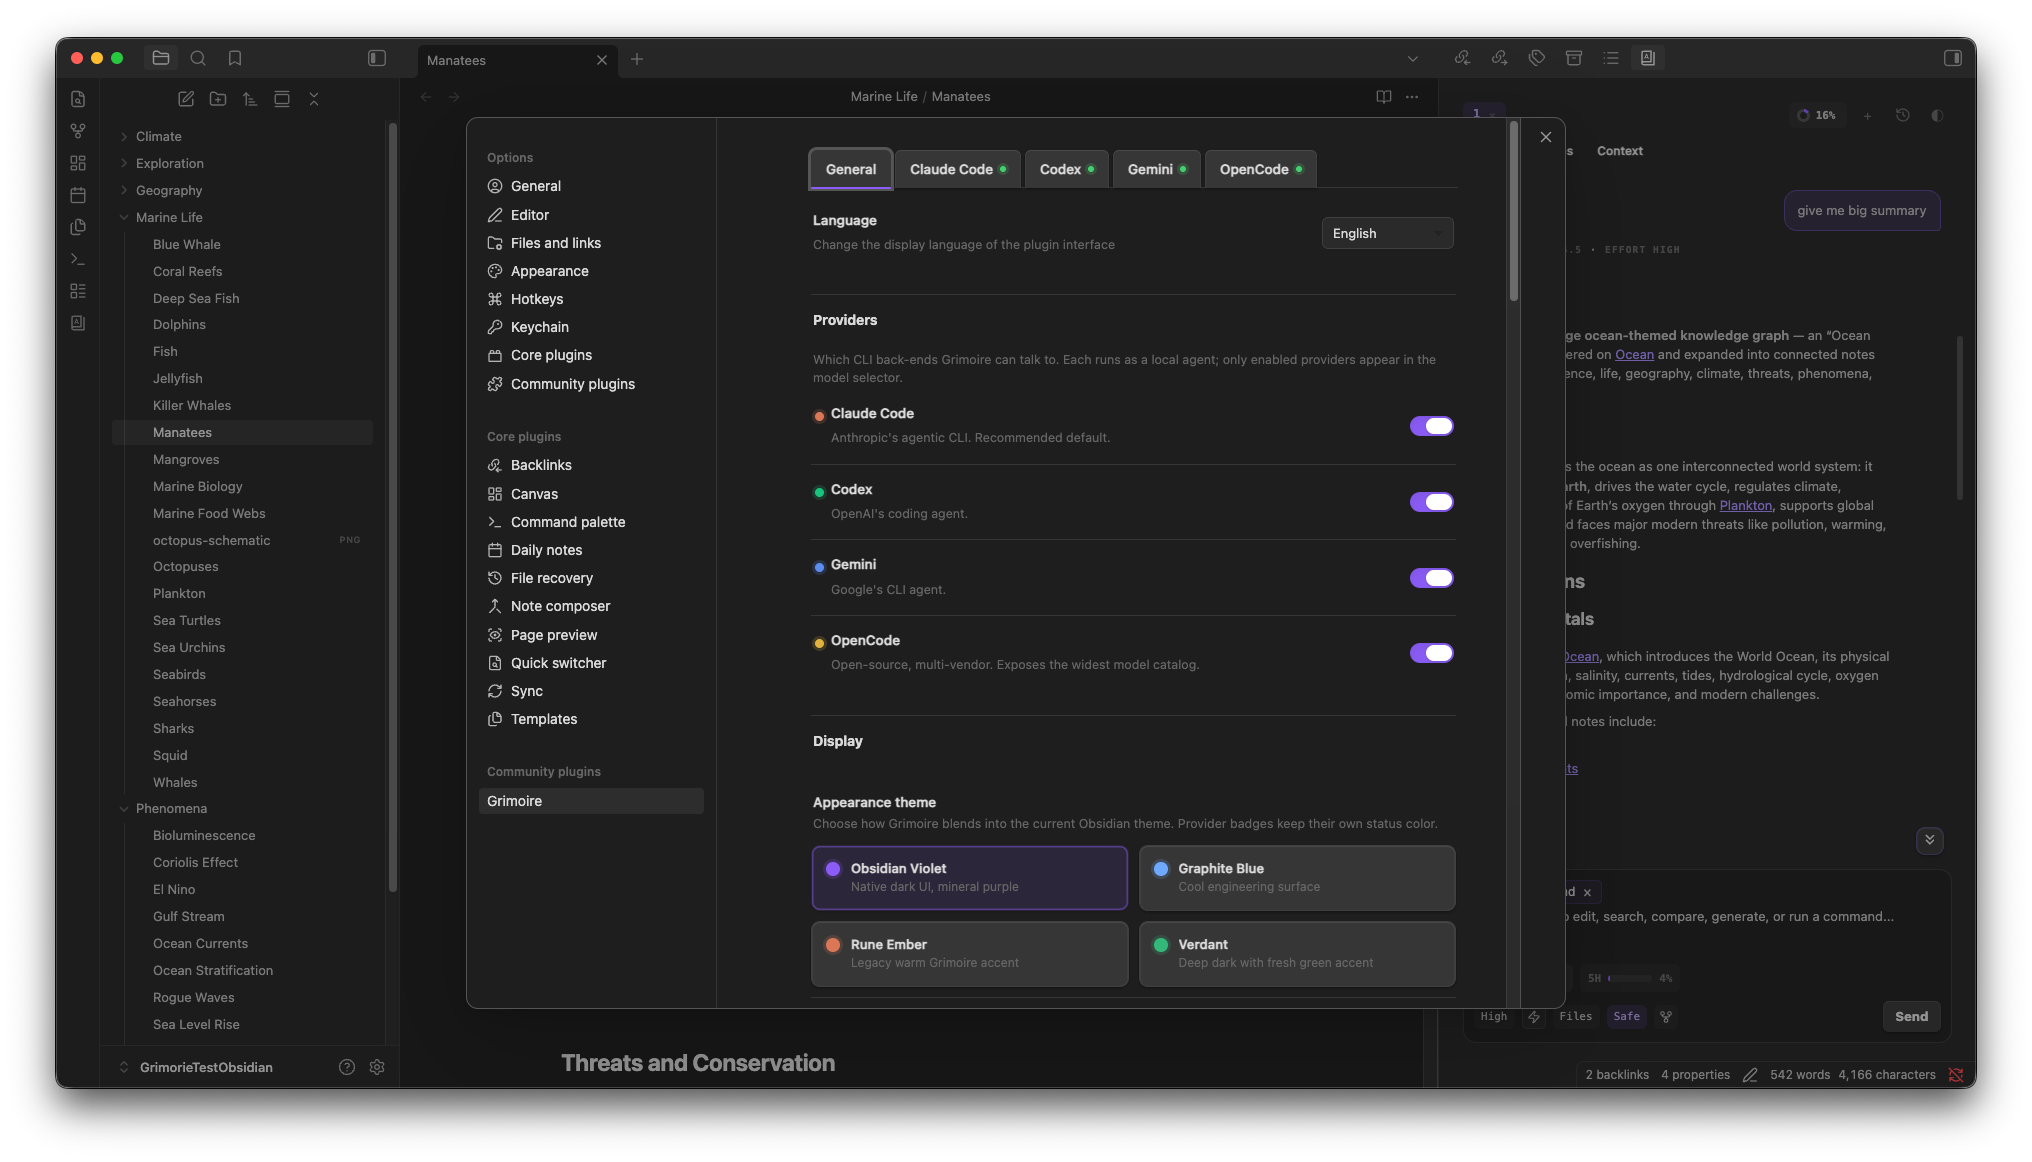
Task: Click settings dialog vertical scrollbar
Action: point(1514,211)
